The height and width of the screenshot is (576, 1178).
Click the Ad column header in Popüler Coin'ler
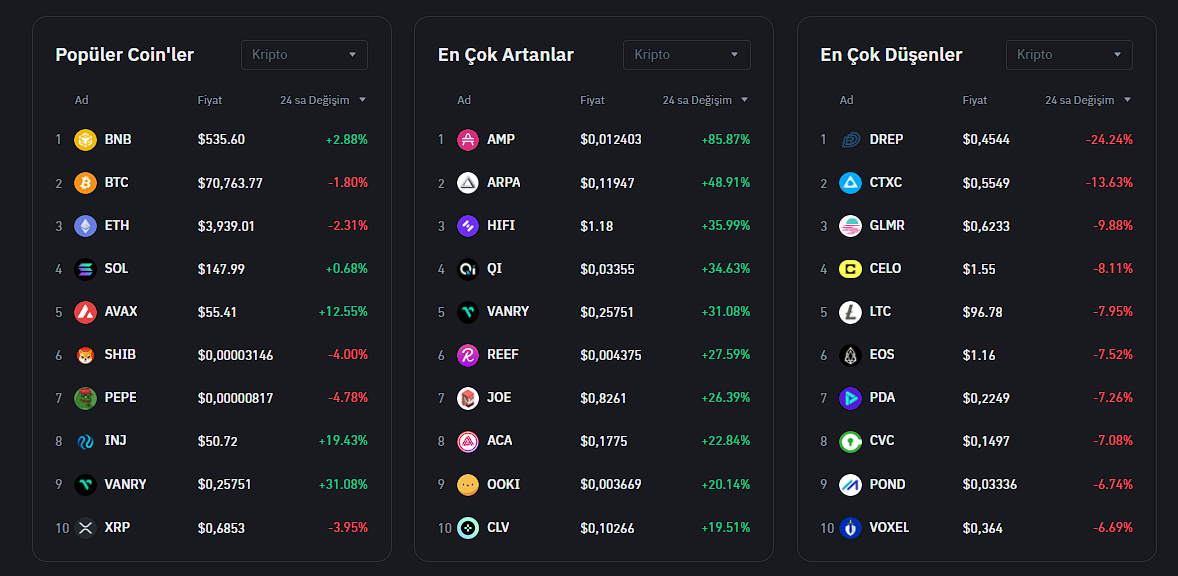[82, 100]
